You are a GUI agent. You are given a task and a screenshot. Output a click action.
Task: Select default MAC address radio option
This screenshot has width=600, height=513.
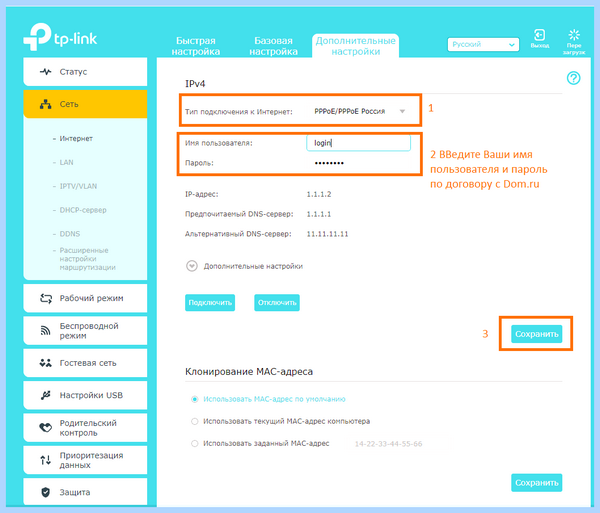(195, 399)
